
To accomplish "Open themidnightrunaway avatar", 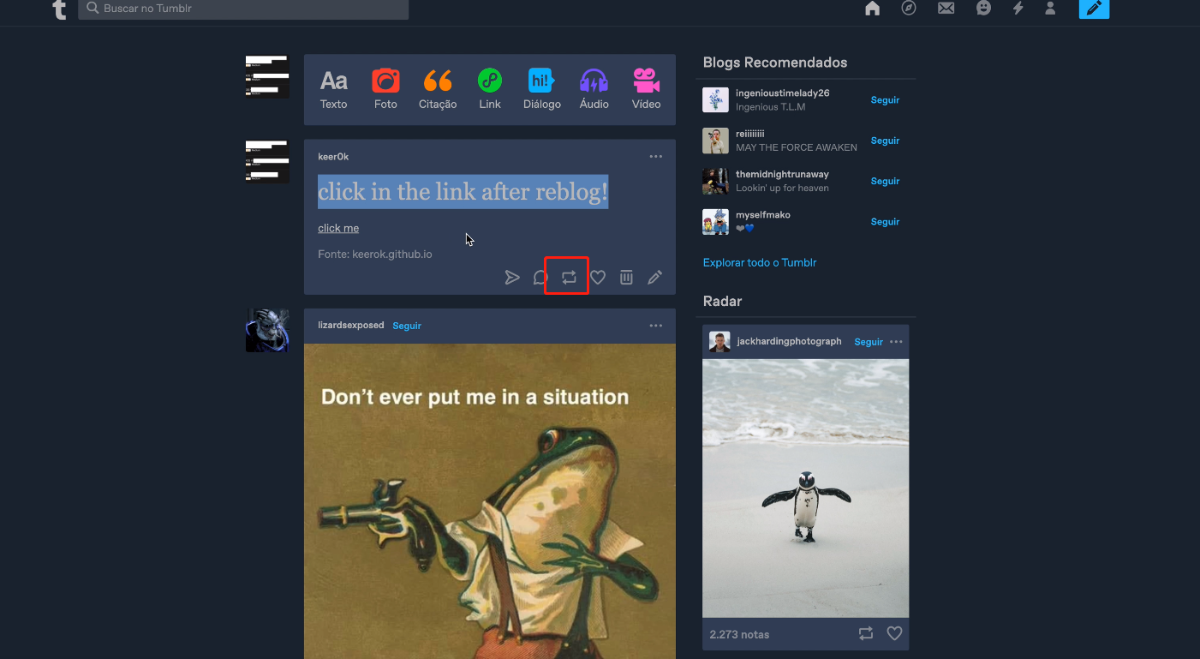I will click(x=715, y=181).
